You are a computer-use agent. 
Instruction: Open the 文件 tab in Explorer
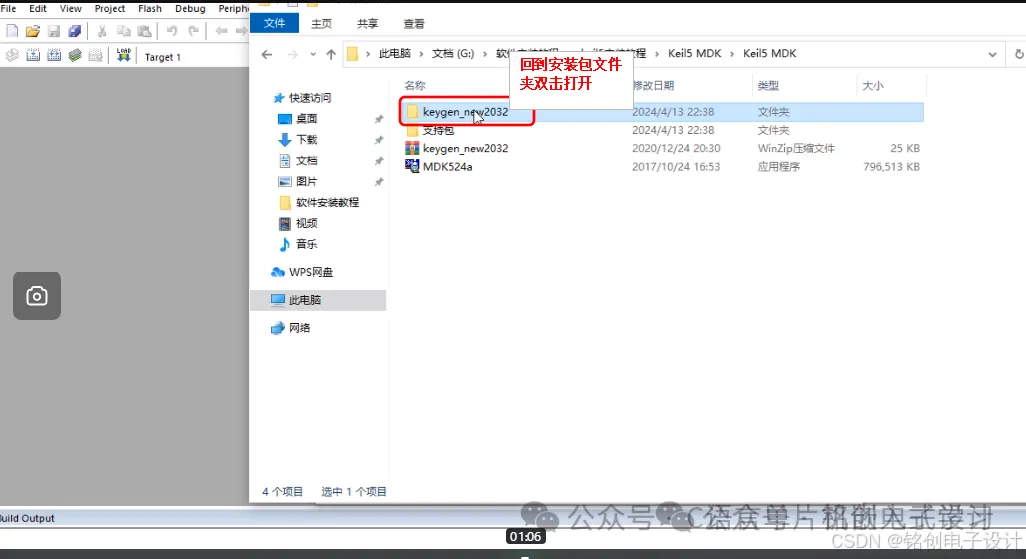point(274,23)
